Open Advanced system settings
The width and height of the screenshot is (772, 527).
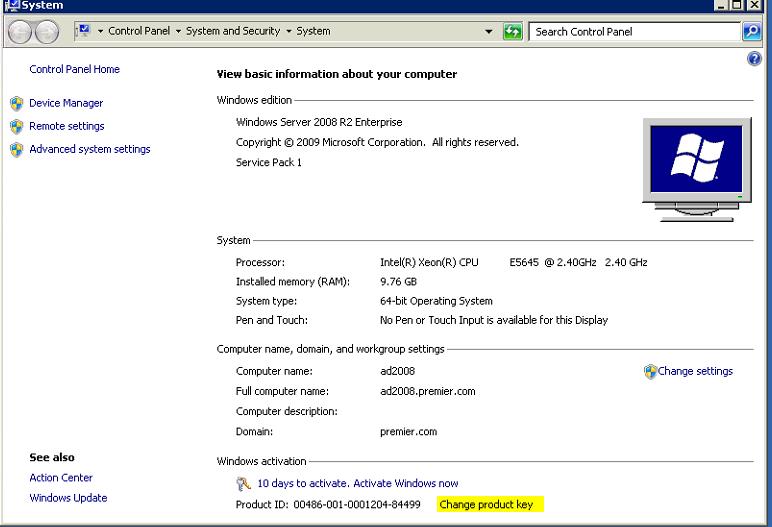(90, 149)
